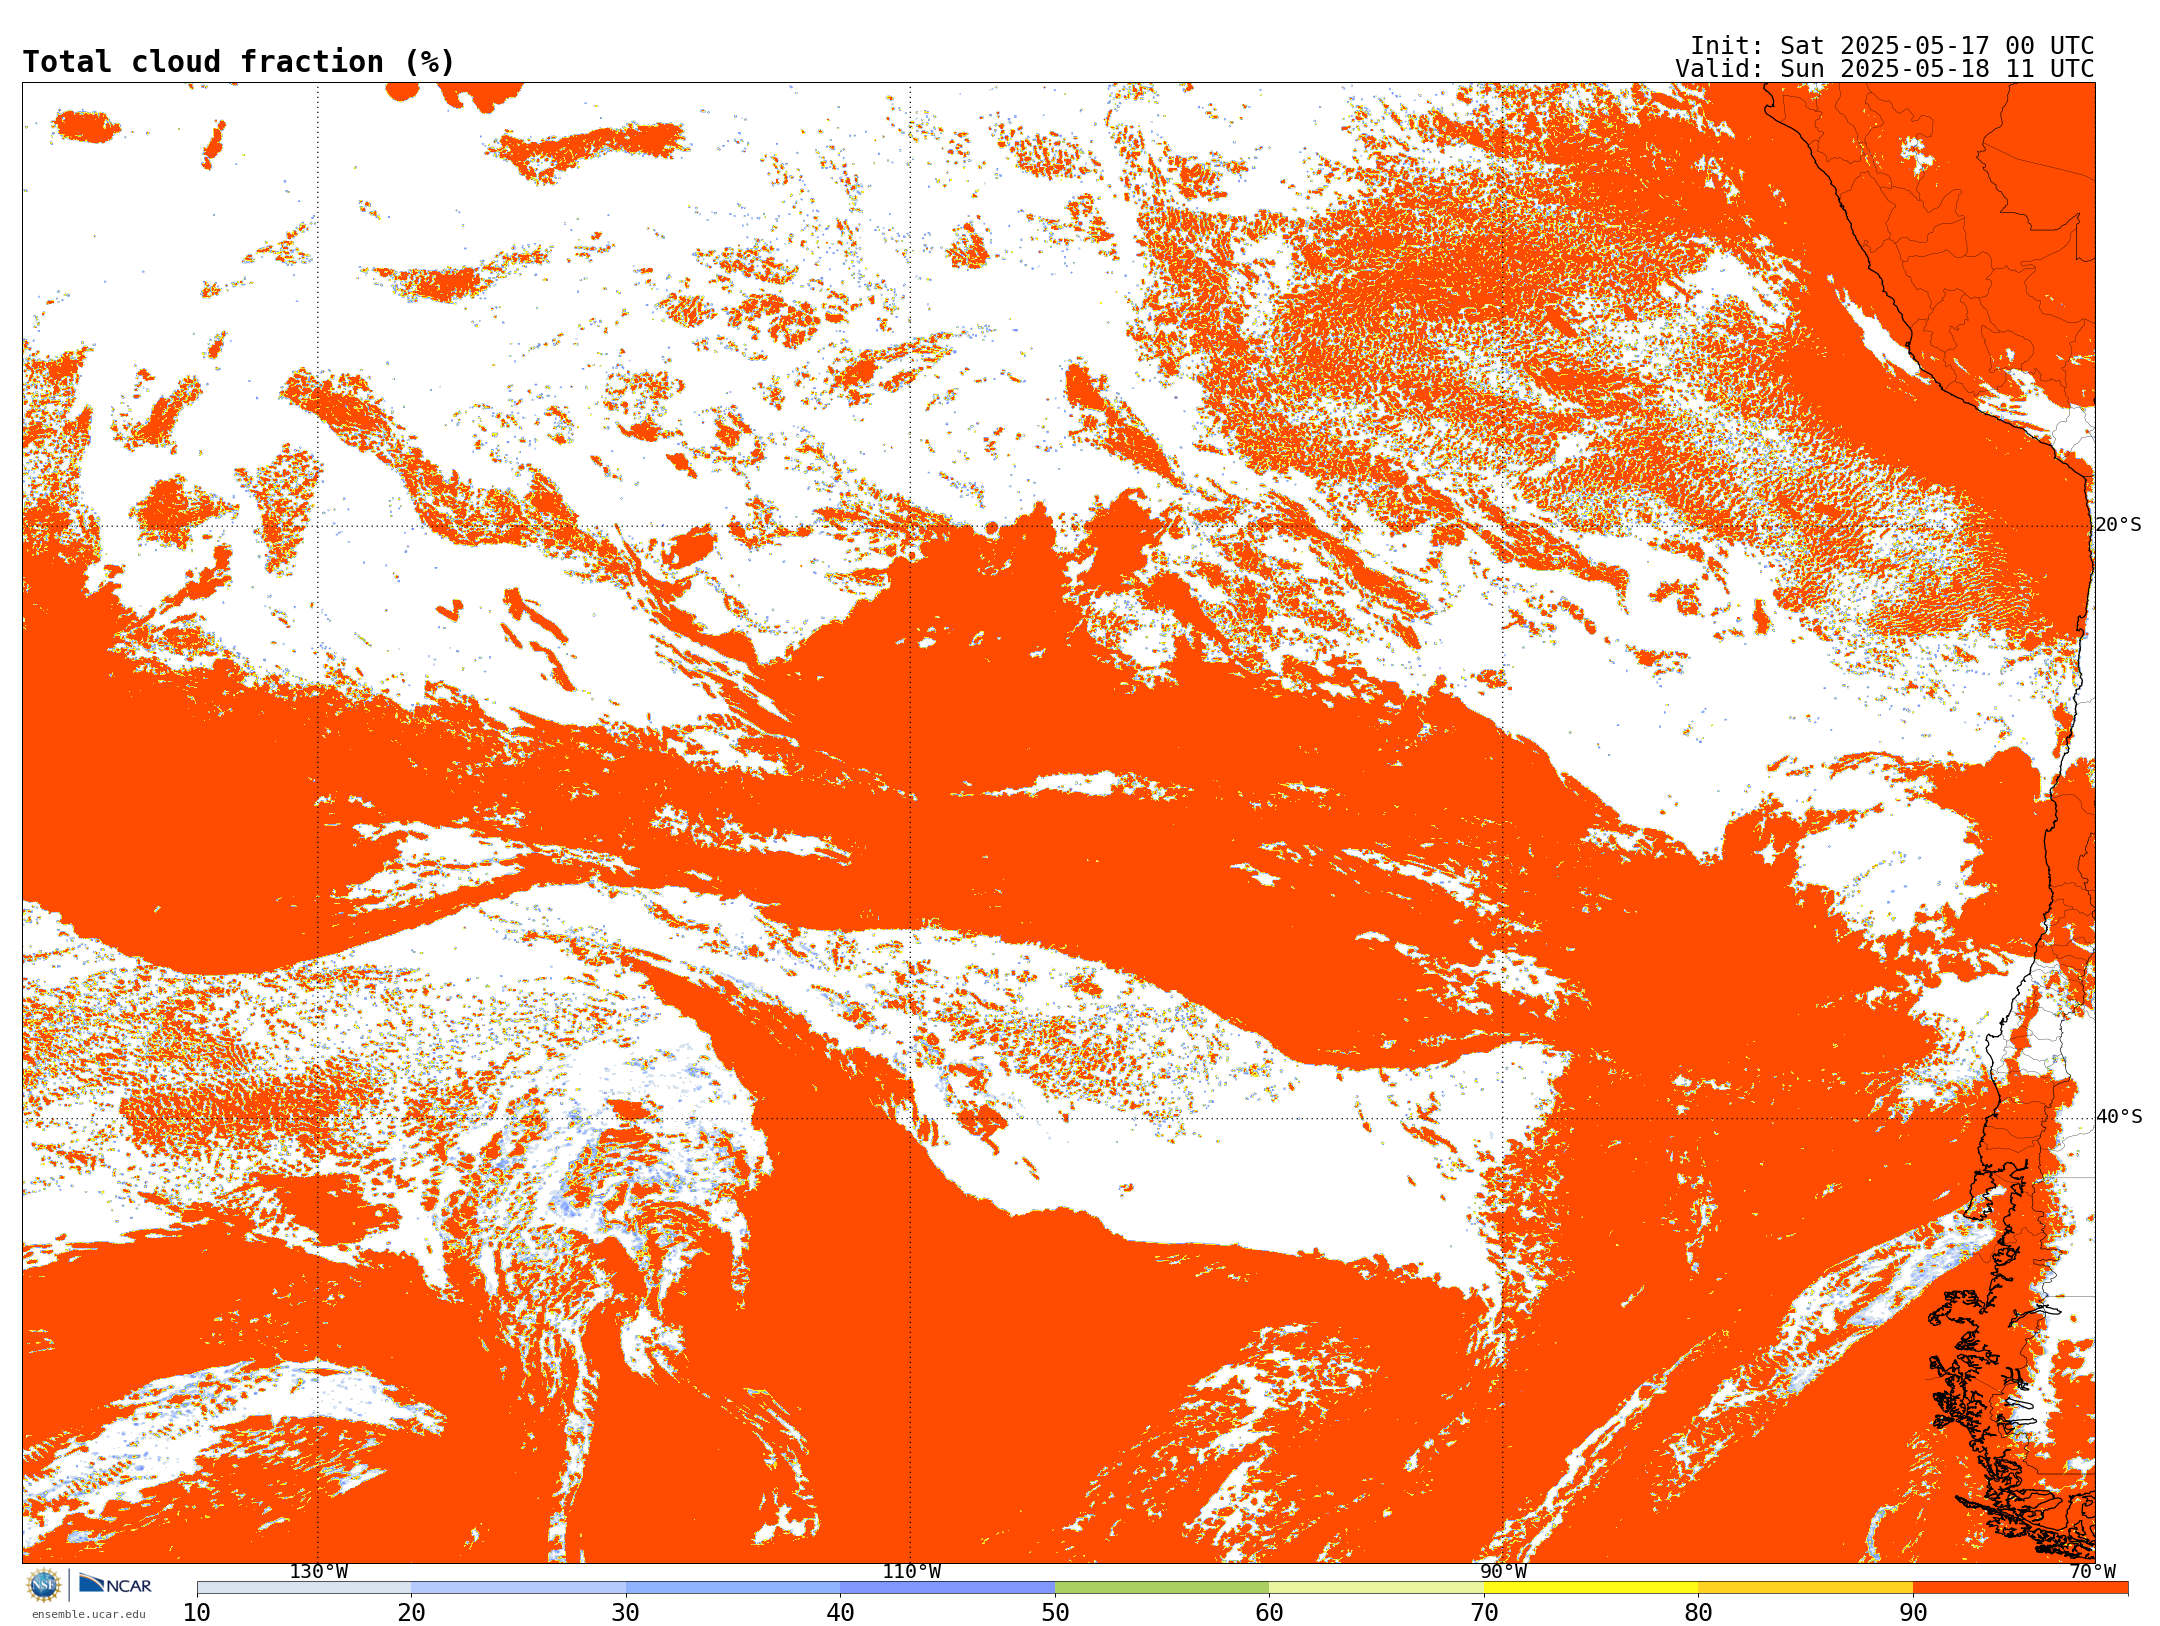The height and width of the screenshot is (1626, 2160).
Task: Click the 130°W longitude label
Action: click(318, 1572)
